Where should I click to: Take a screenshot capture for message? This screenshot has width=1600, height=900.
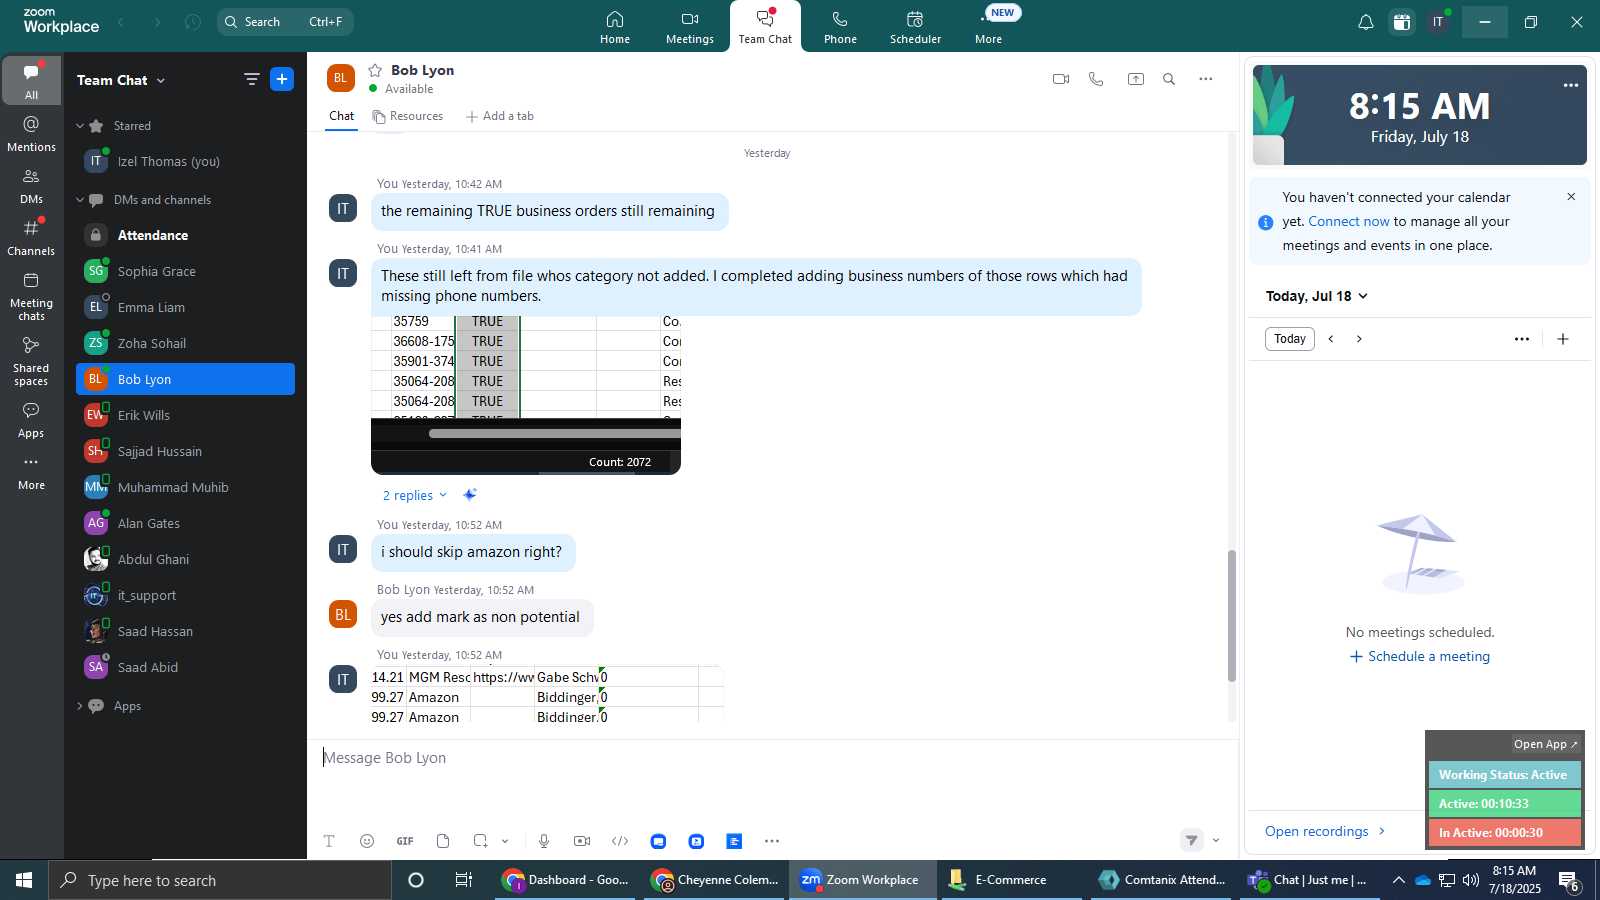coord(481,841)
